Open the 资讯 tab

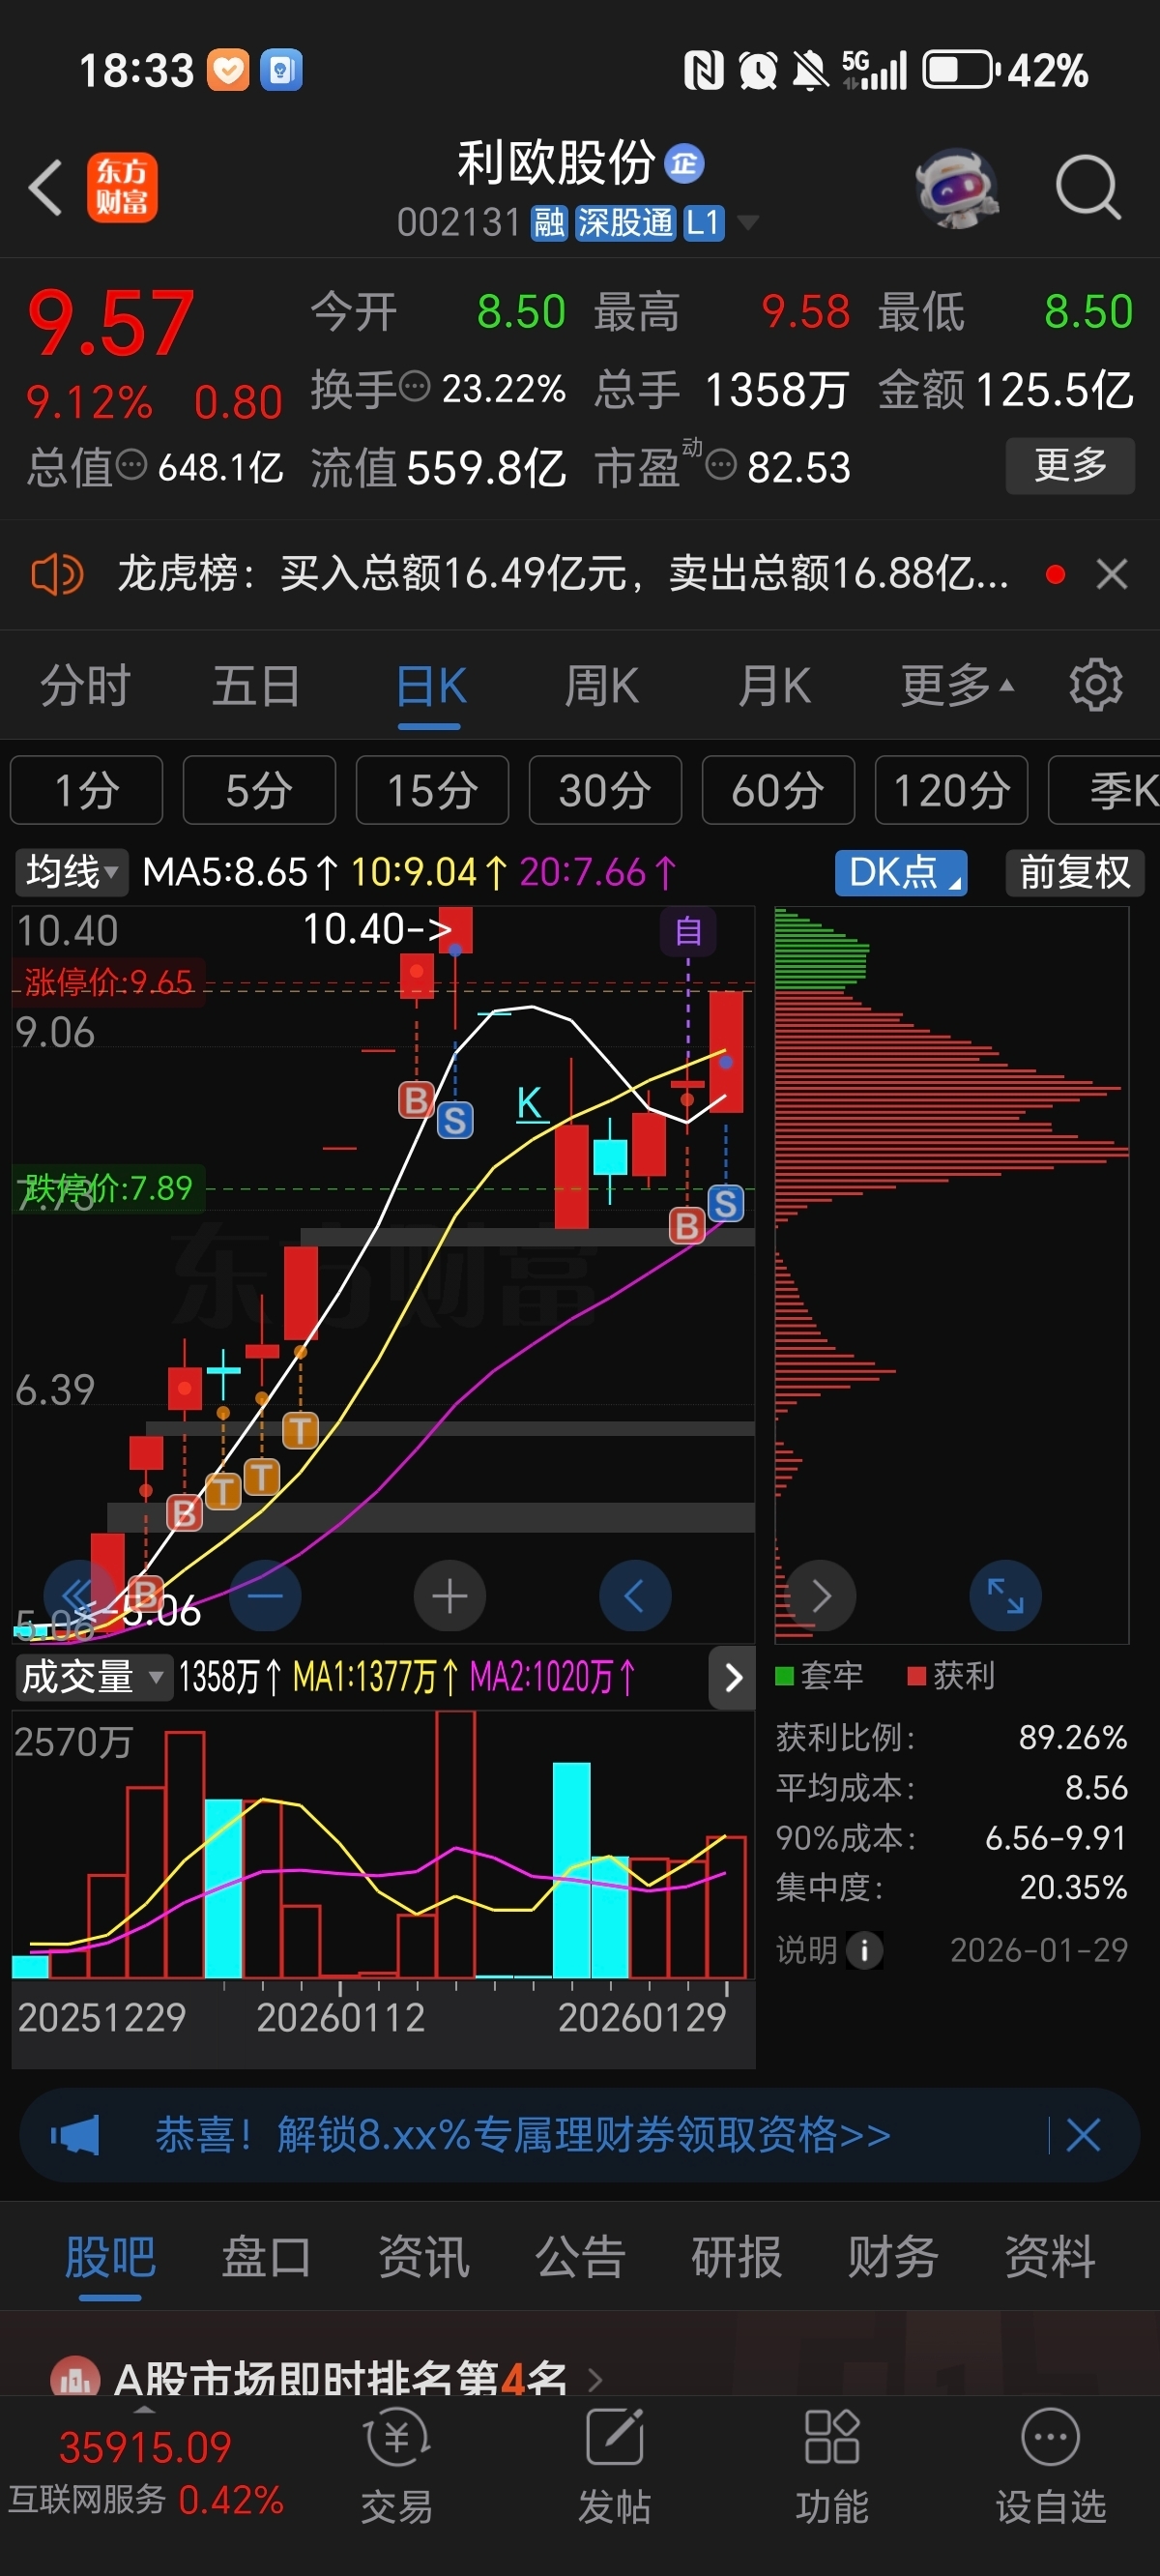(x=423, y=2256)
